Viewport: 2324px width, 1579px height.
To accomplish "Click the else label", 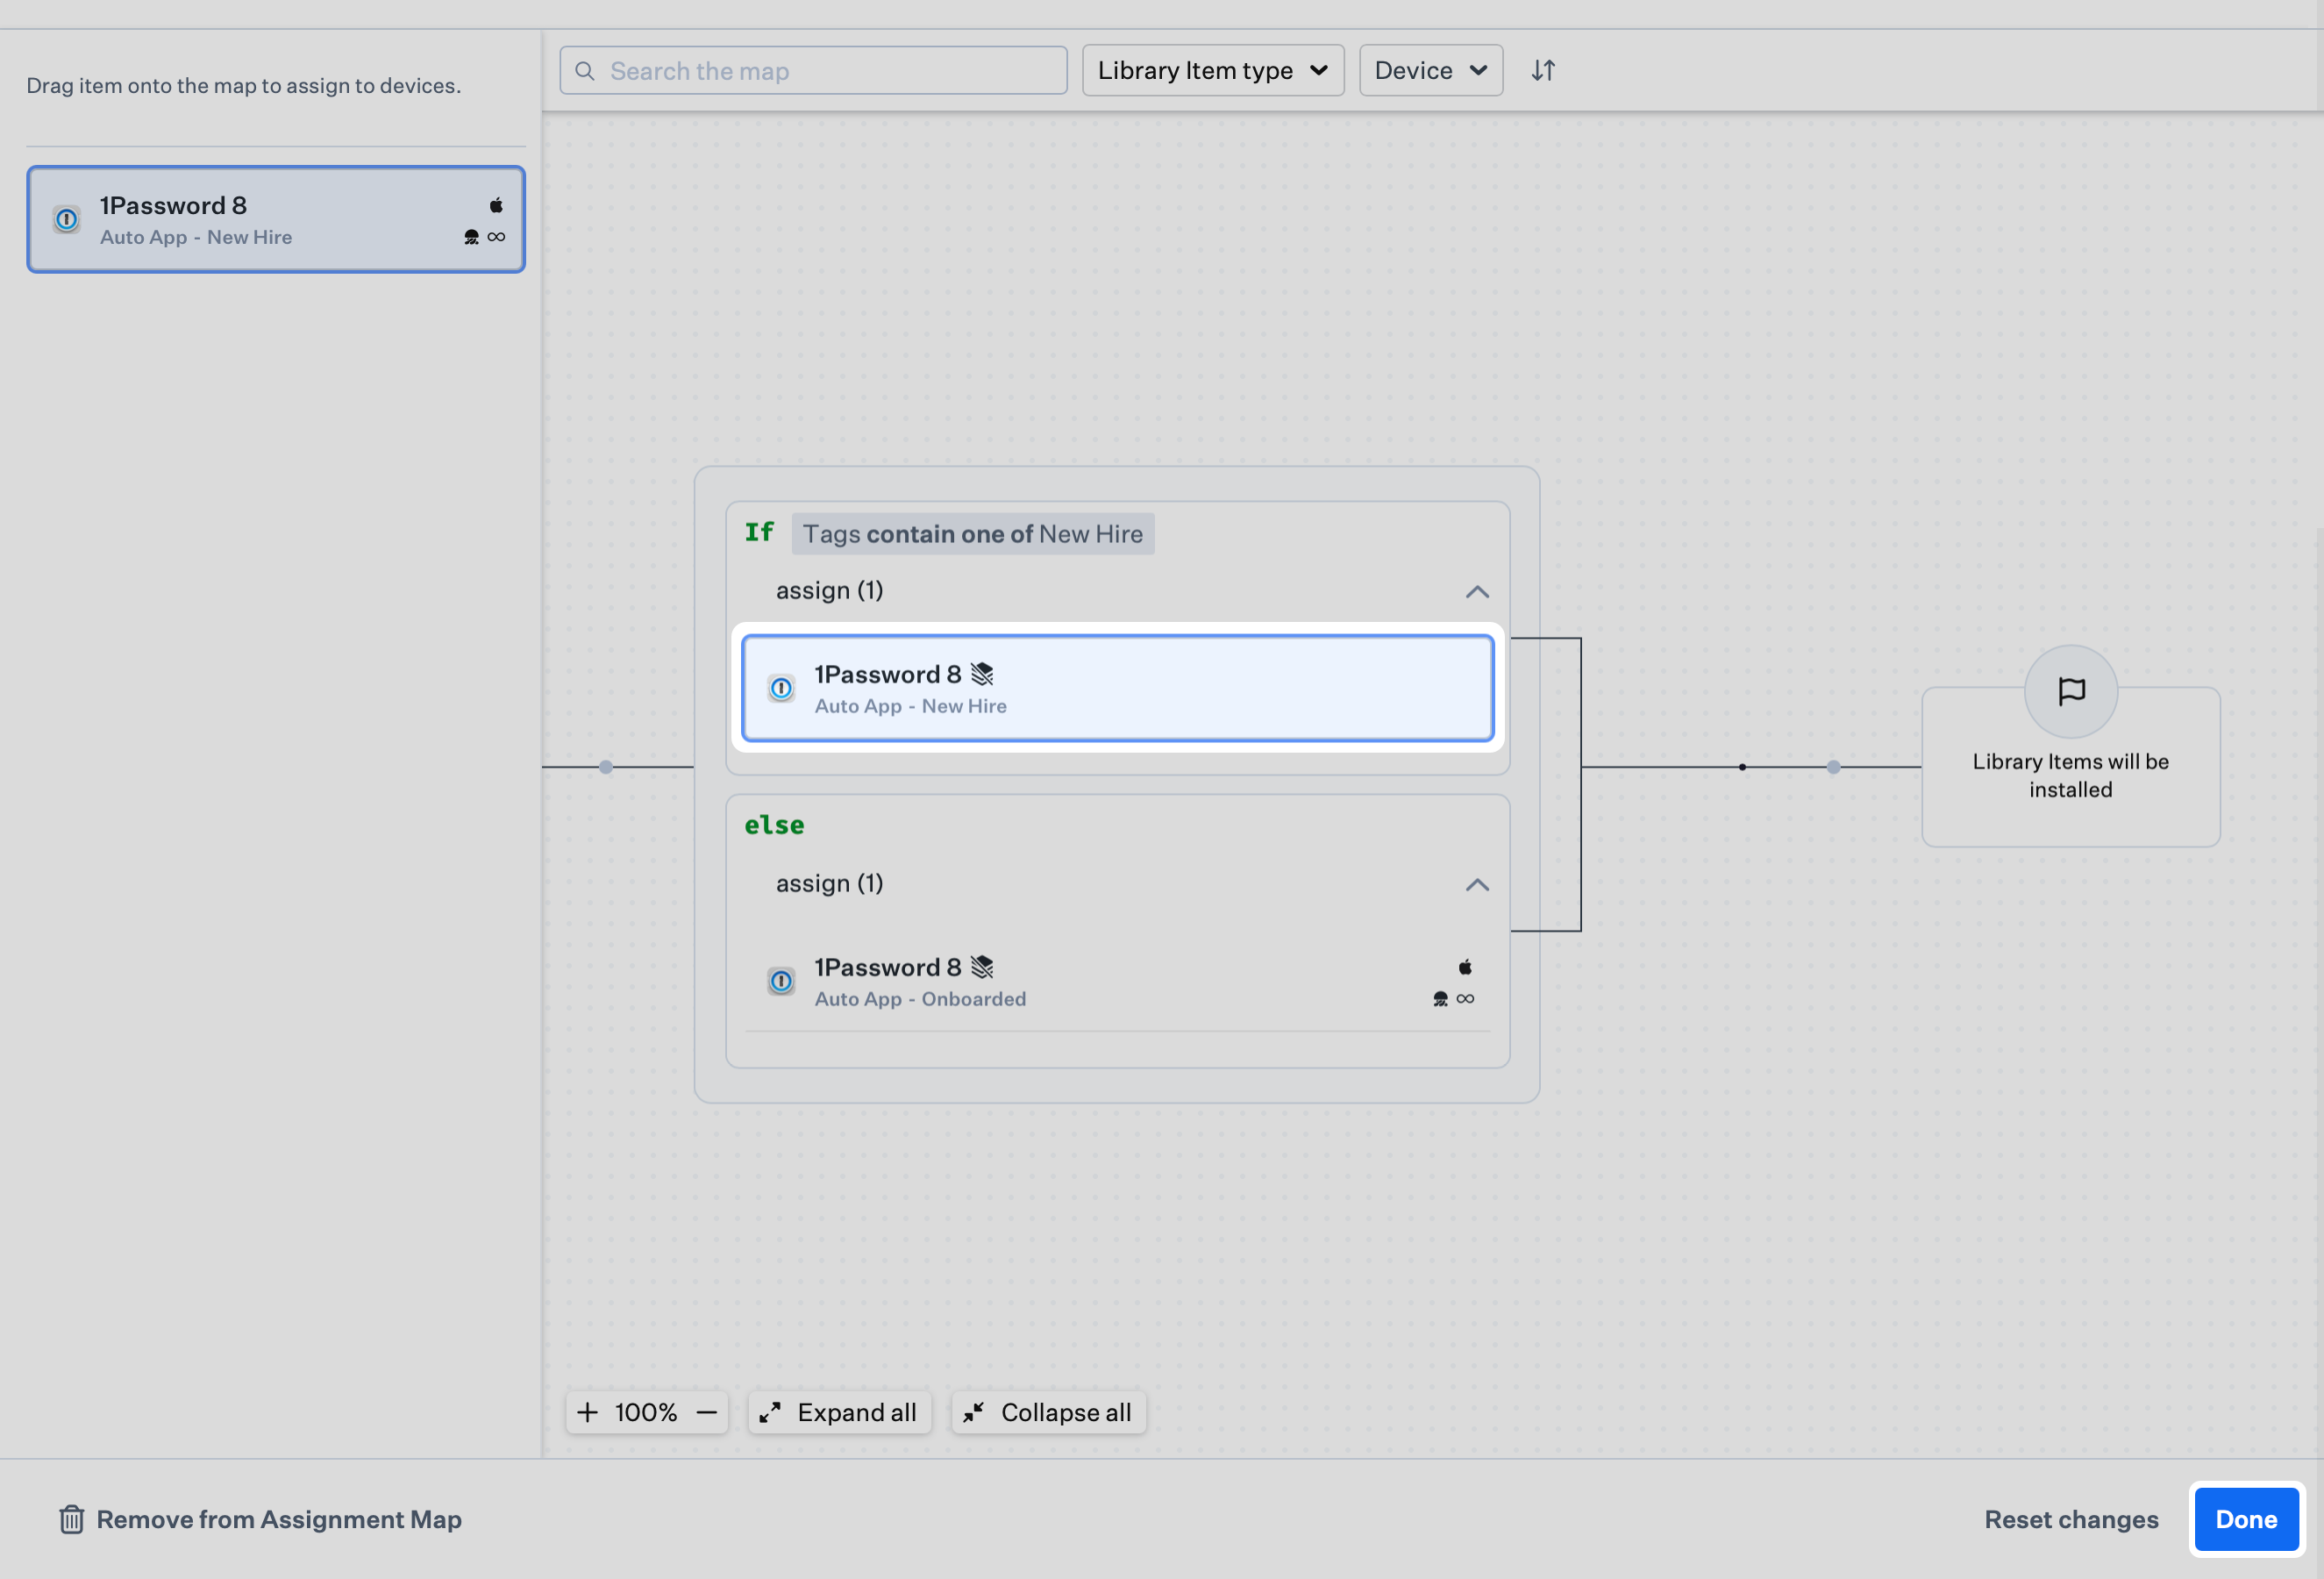I will [x=774, y=825].
